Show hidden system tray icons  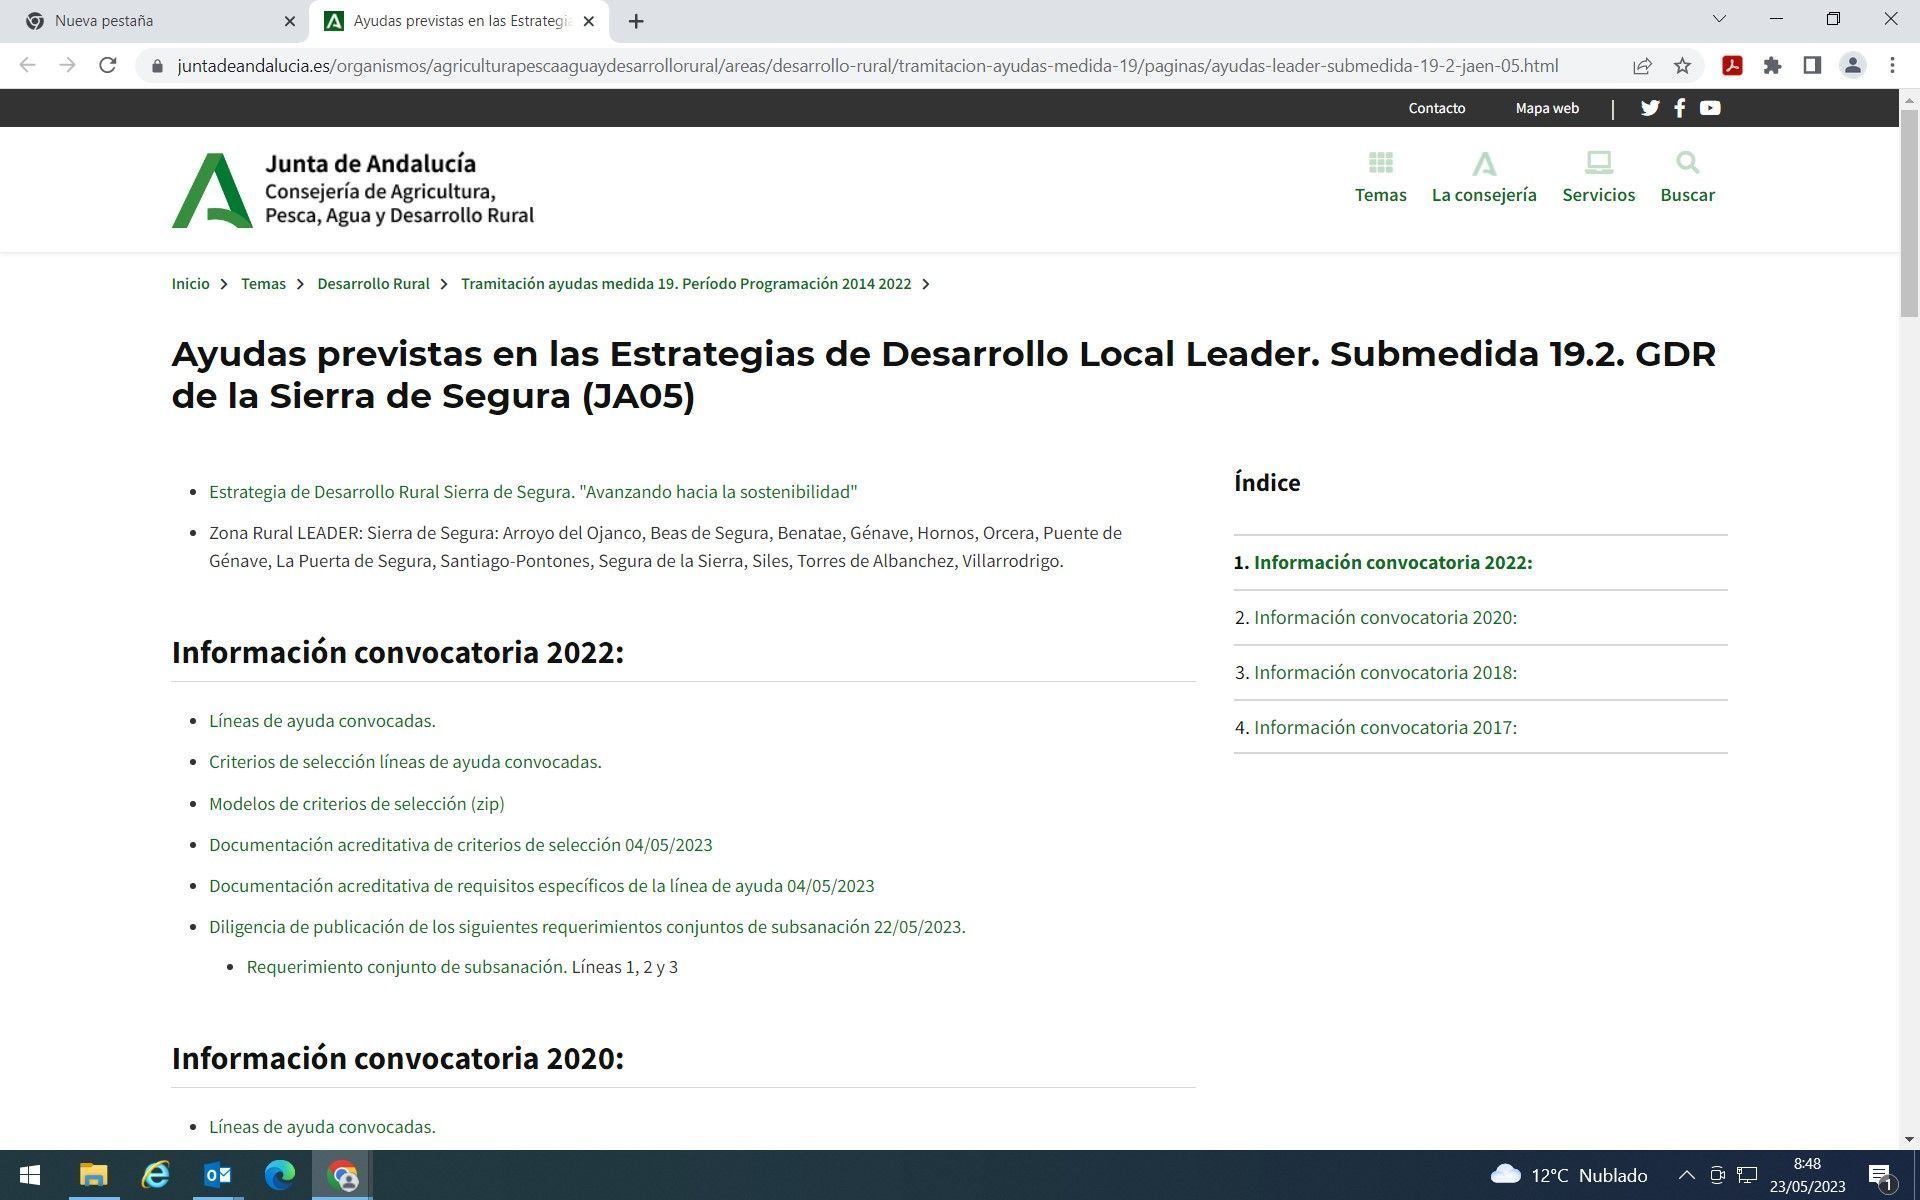1686,1175
